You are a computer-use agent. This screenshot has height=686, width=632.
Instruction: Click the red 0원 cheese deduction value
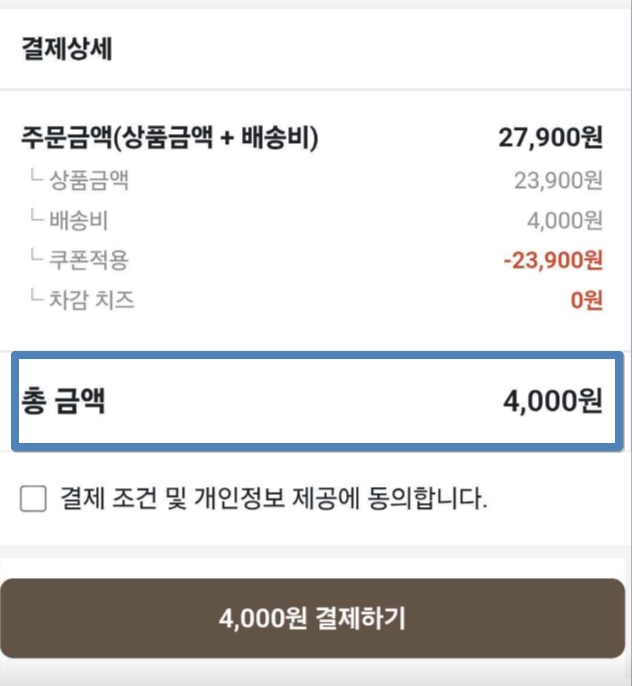[x=586, y=300]
